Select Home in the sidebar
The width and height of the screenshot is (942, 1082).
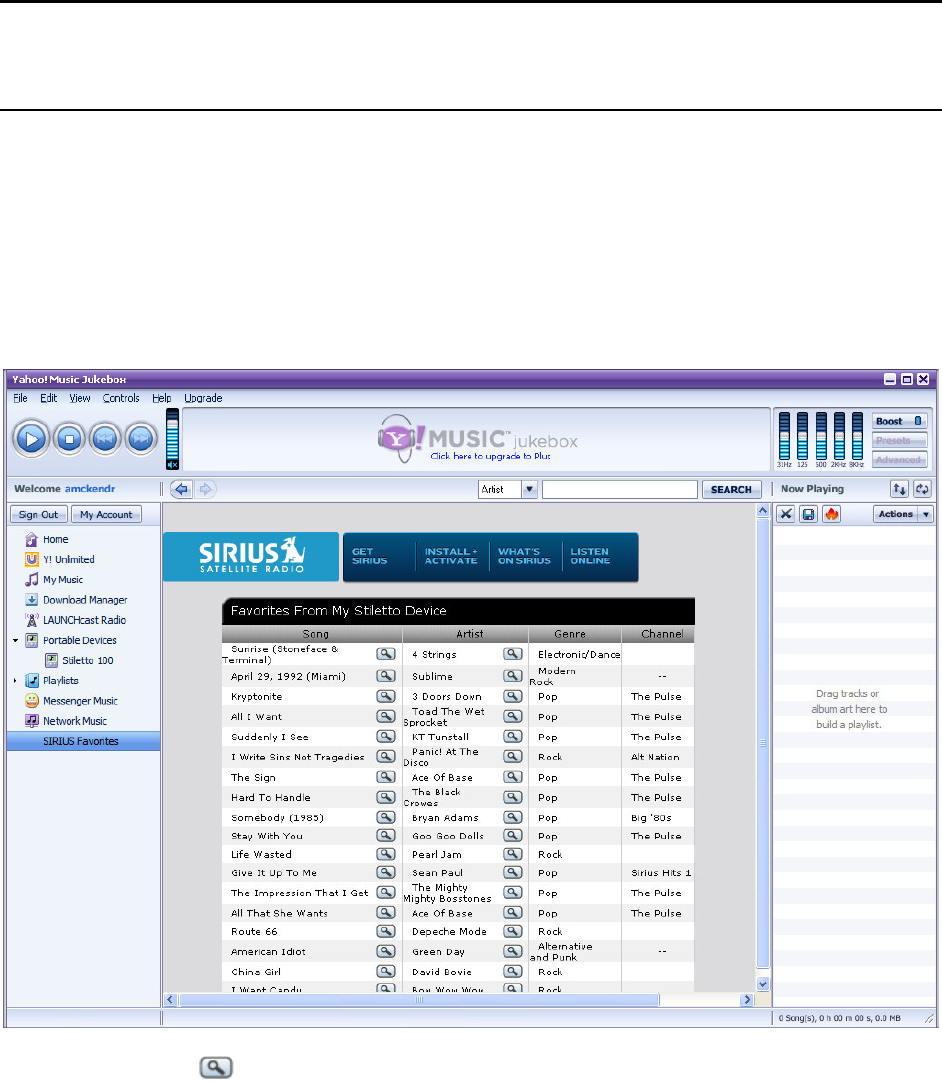point(55,540)
